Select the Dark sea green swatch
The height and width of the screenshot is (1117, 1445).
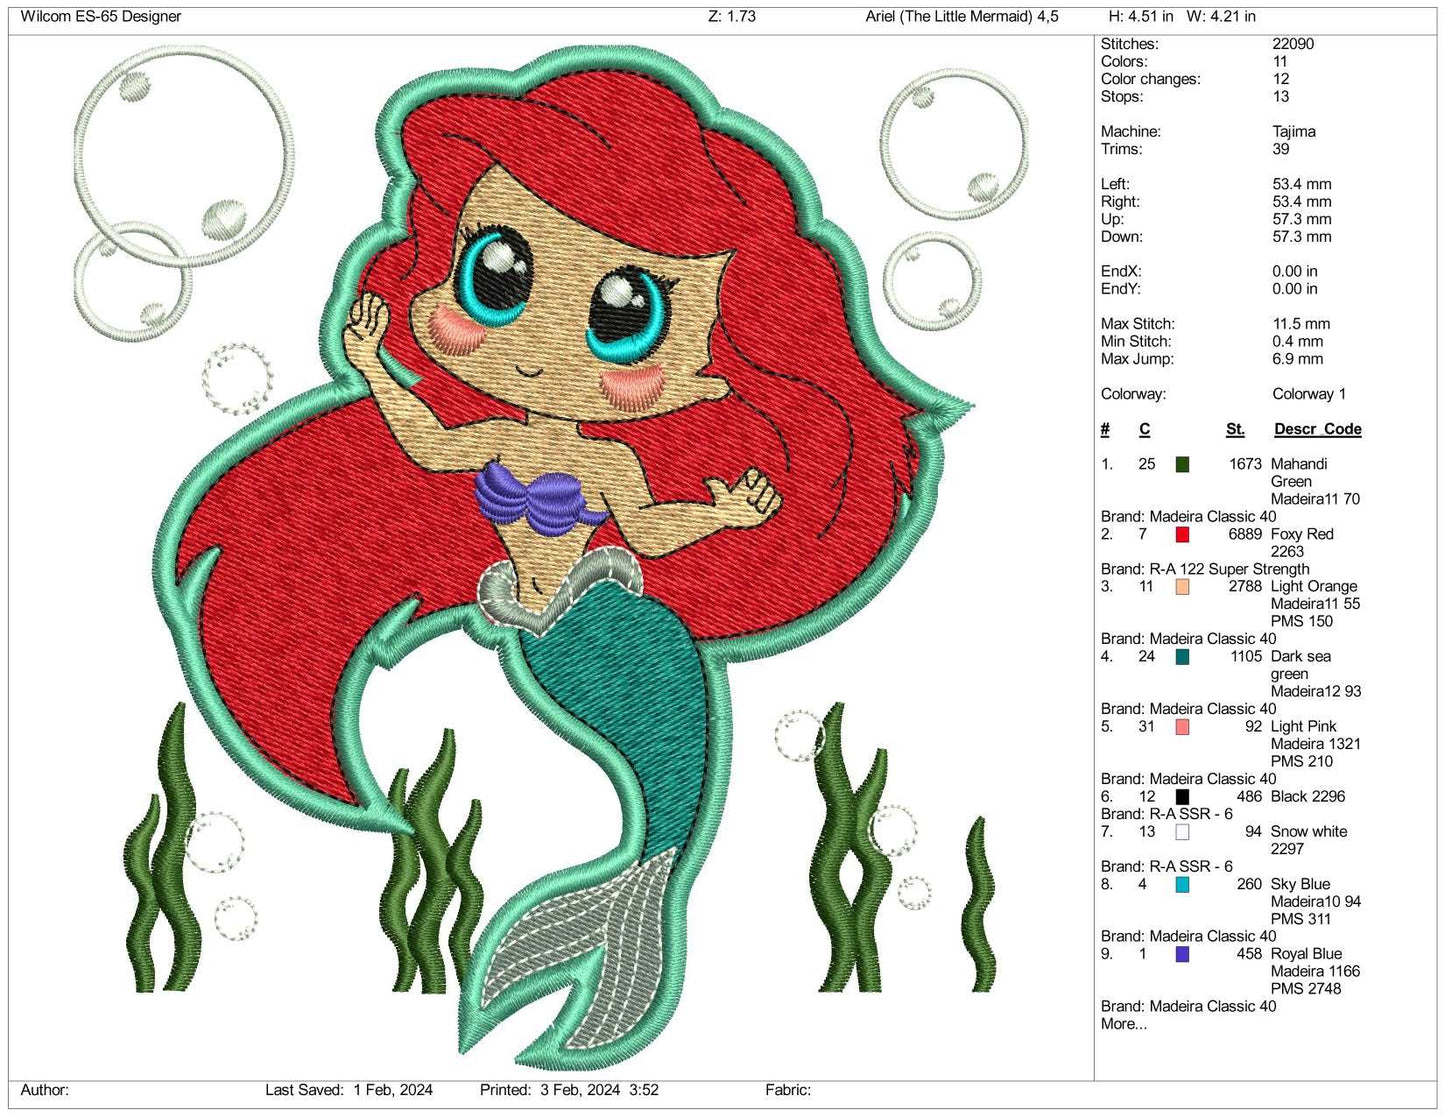tap(1184, 657)
